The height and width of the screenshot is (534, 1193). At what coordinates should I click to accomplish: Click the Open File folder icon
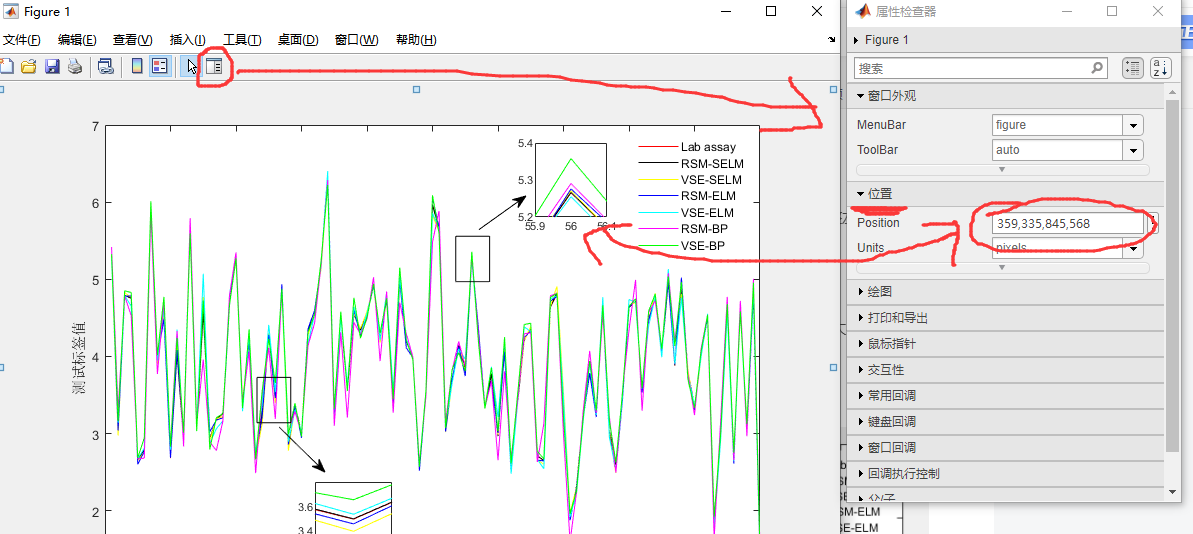tap(29, 67)
